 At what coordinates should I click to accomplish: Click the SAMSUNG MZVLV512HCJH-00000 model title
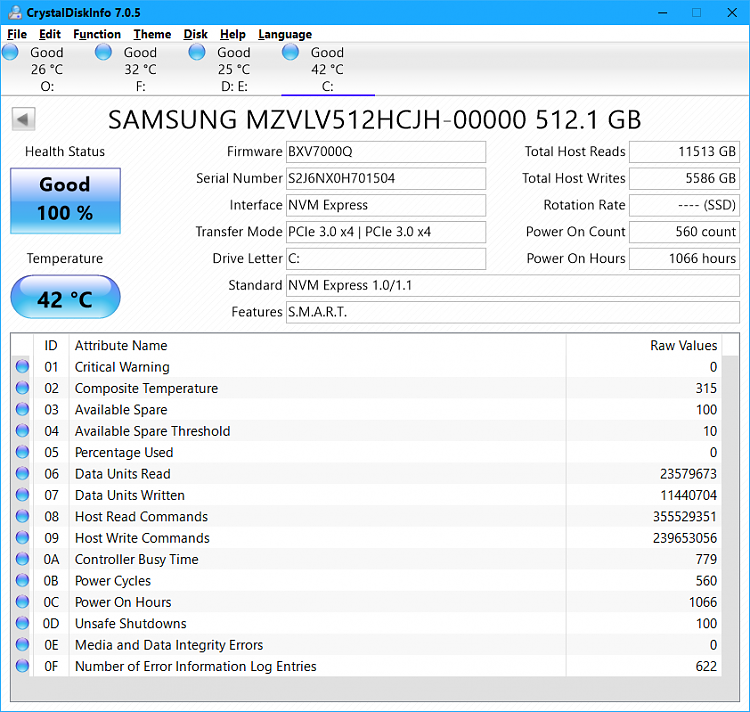tap(374, 120)
